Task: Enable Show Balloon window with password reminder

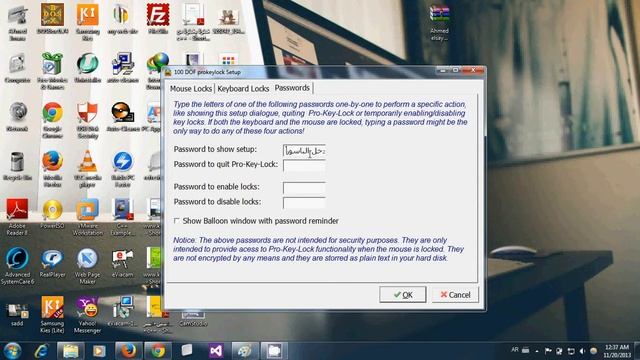Action: tap(176, 221)
